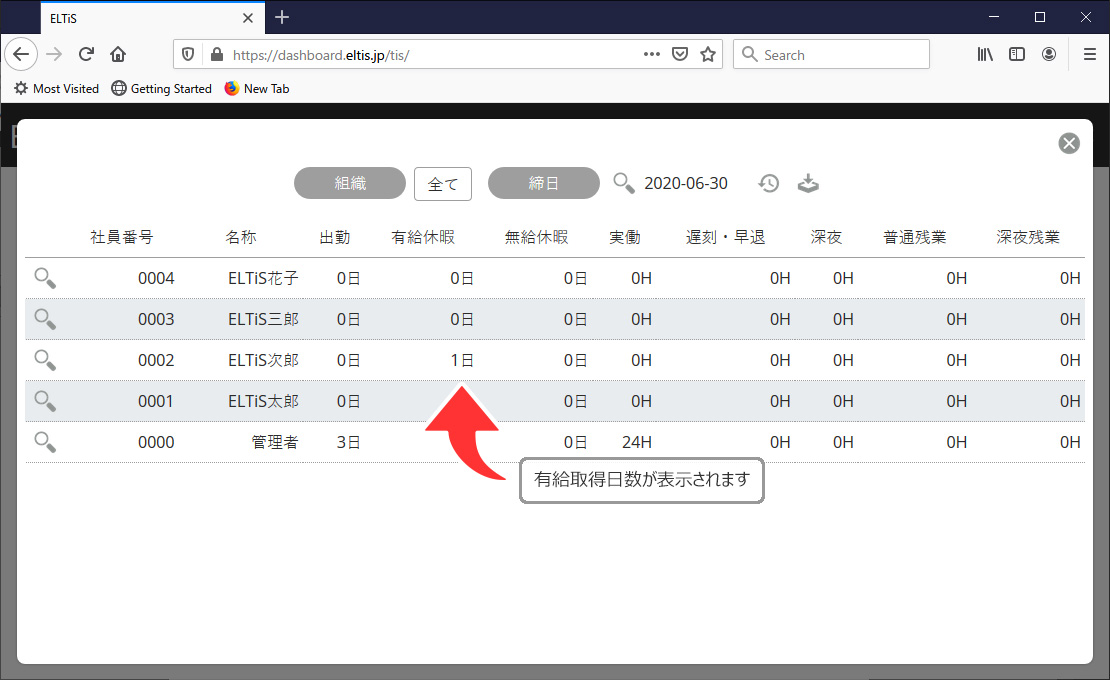The height and width of the screenshot is (680, 1110).
Task: Open details for 管理者 via magnifier icon
Action: (x=45, y=442)
